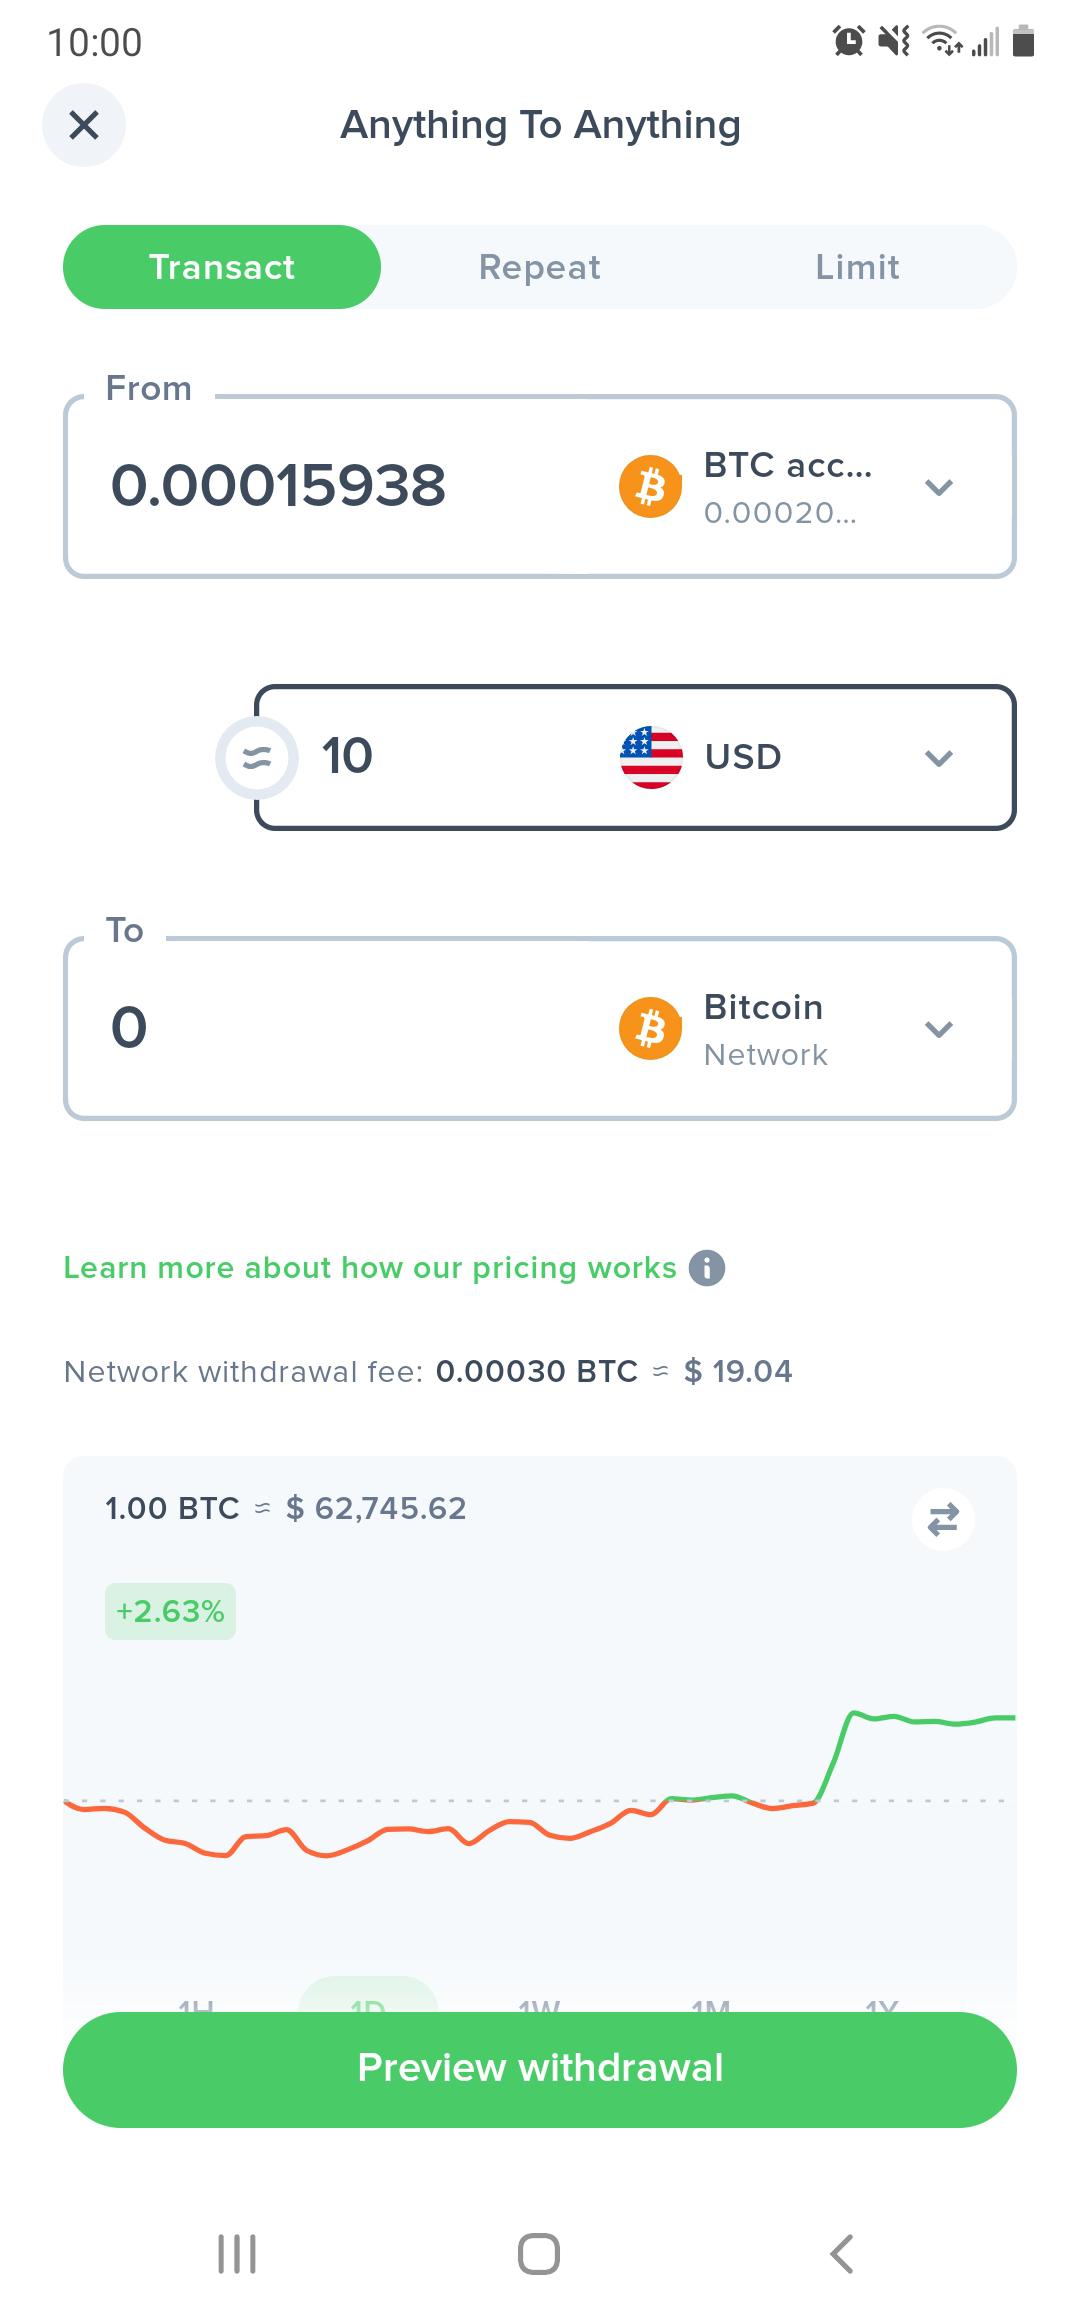Open the pricing explanation link
The image size is (1080, 2316).
tap(370, 1268)
